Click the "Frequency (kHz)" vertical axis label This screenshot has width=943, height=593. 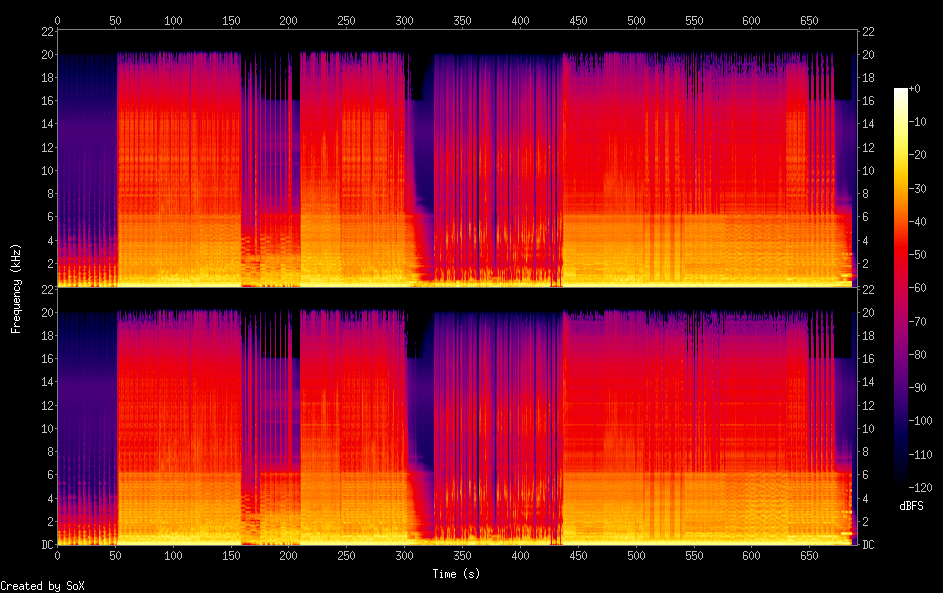(16, 288)
